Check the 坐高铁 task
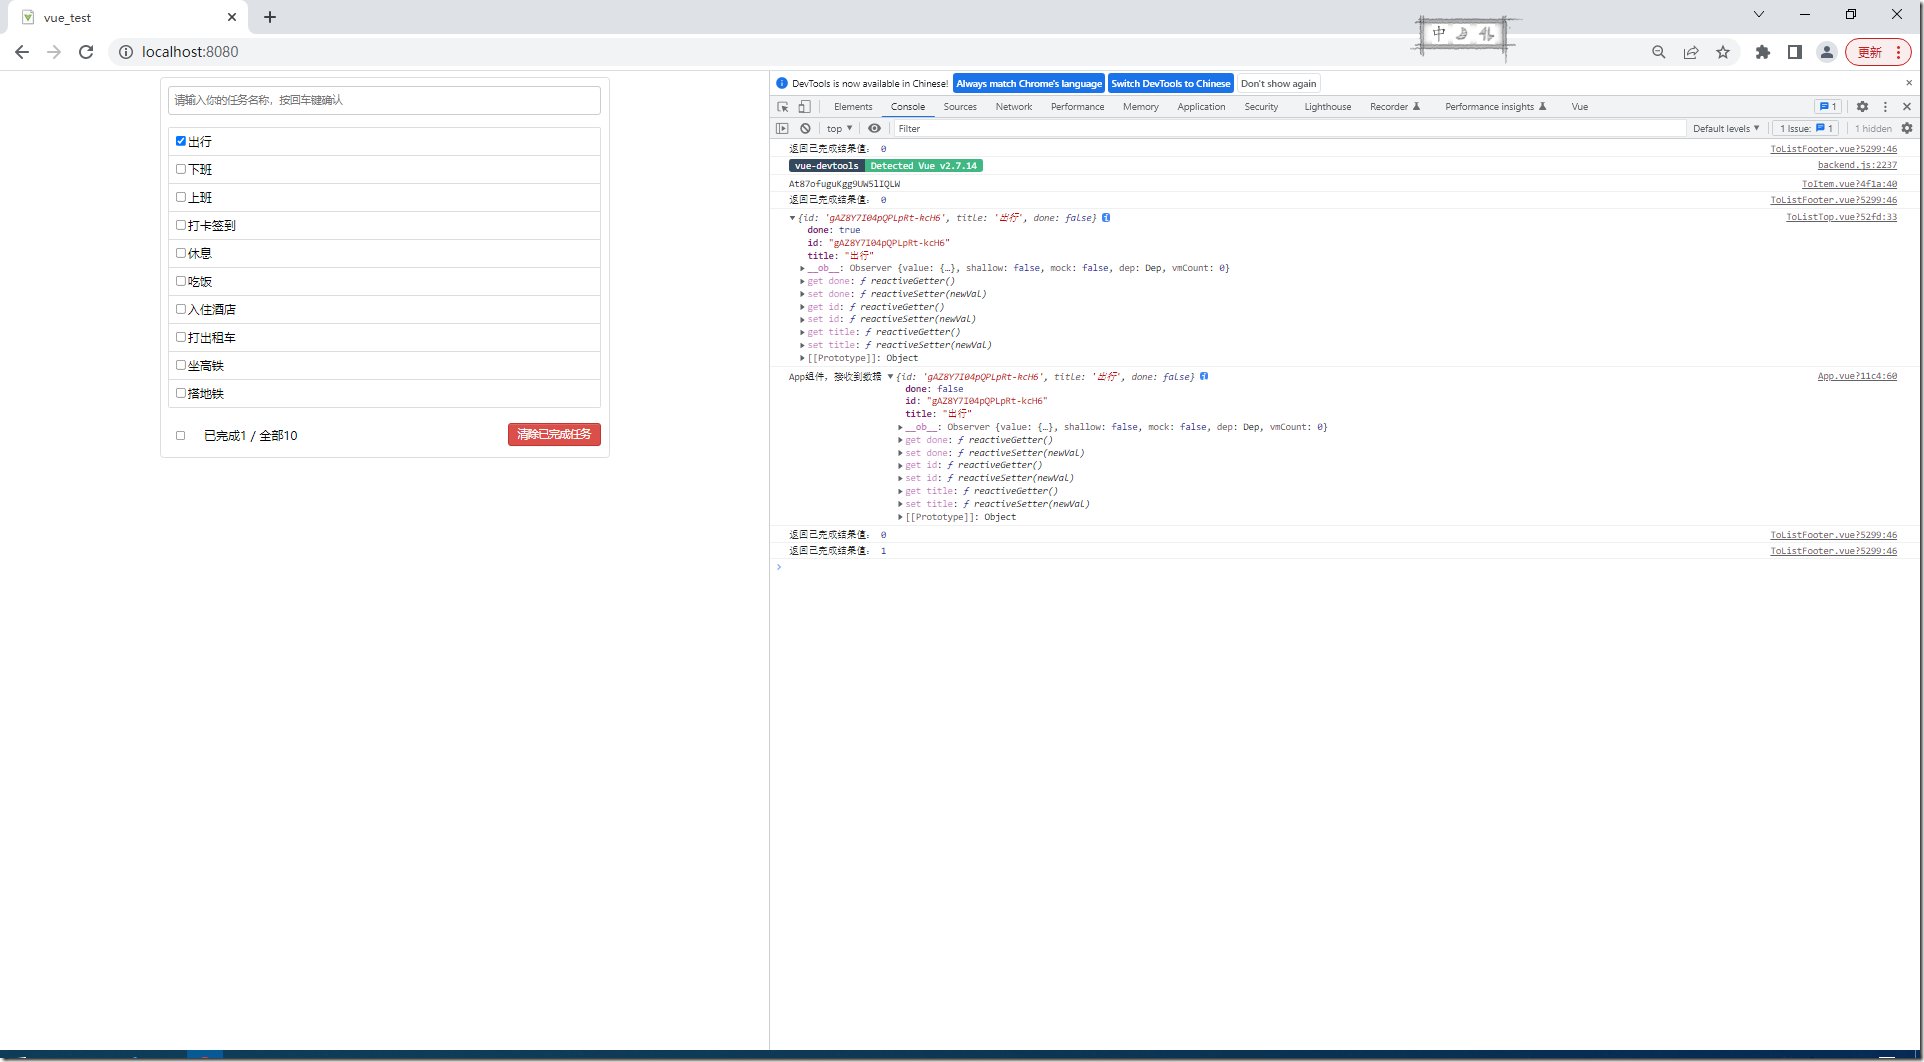This screenshot has height=1062, width=1924. pyautogui.click(x=181, y=365)
